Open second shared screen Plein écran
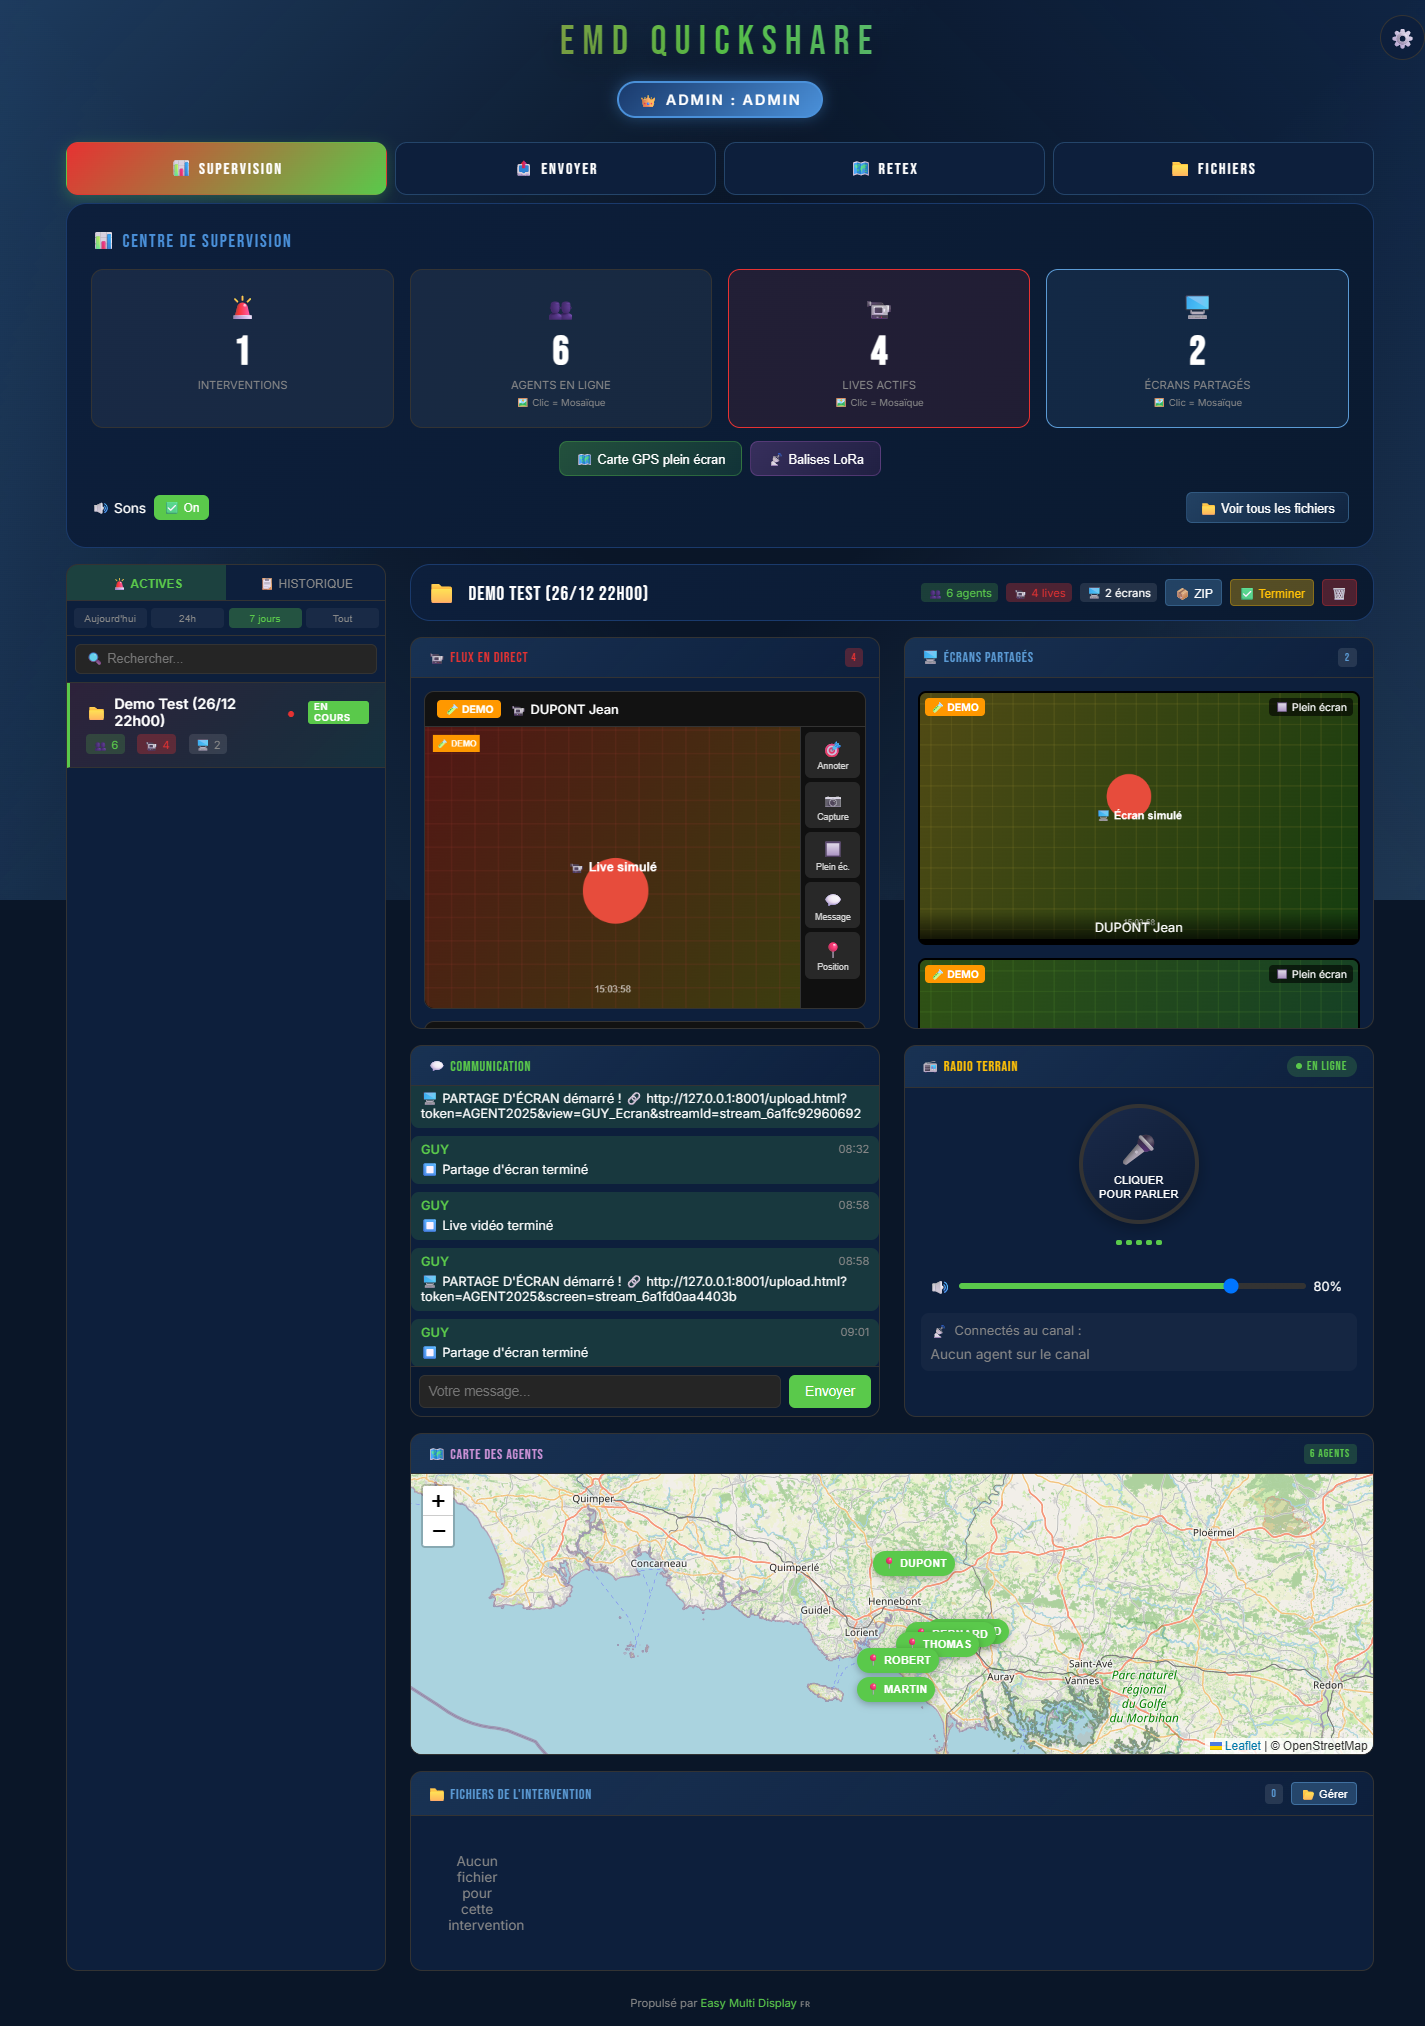This screenshot has width=1425, height=2026. click(1311, 974)
